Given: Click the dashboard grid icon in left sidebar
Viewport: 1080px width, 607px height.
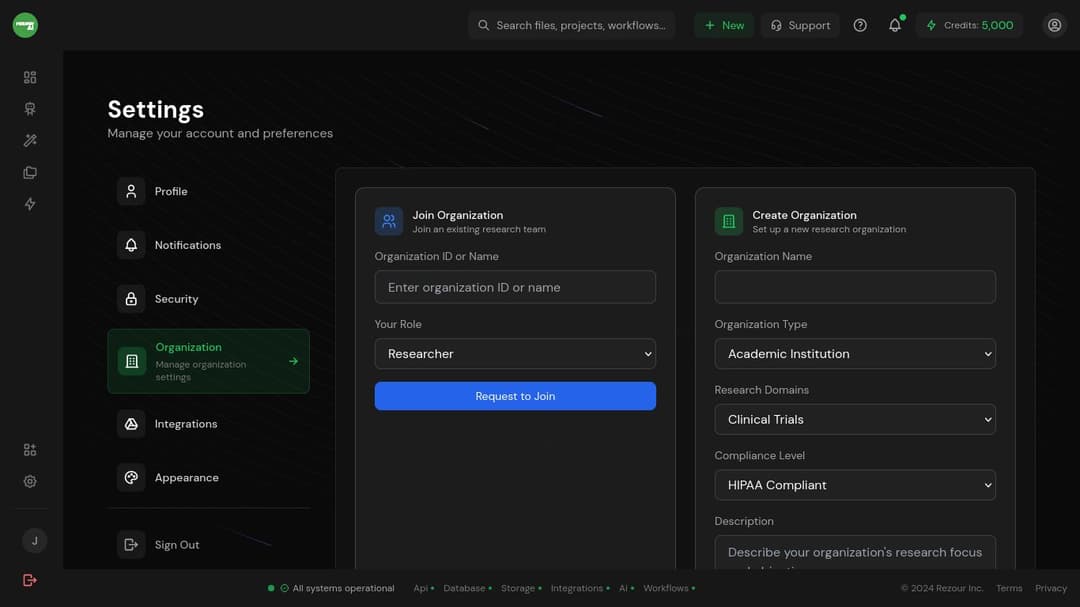Looking at the screenshot, I should click(x=30, y=77).
